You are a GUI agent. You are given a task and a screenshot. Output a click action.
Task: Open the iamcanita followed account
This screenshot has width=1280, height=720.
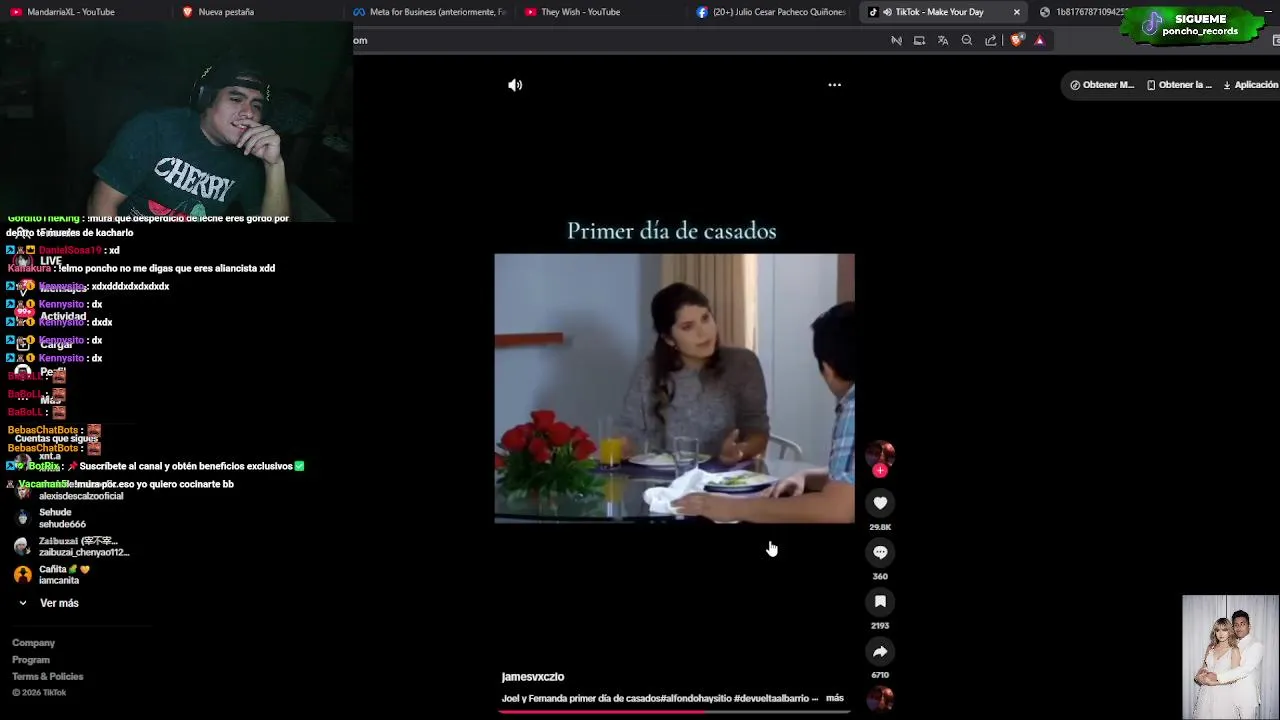tap(59, 581)
